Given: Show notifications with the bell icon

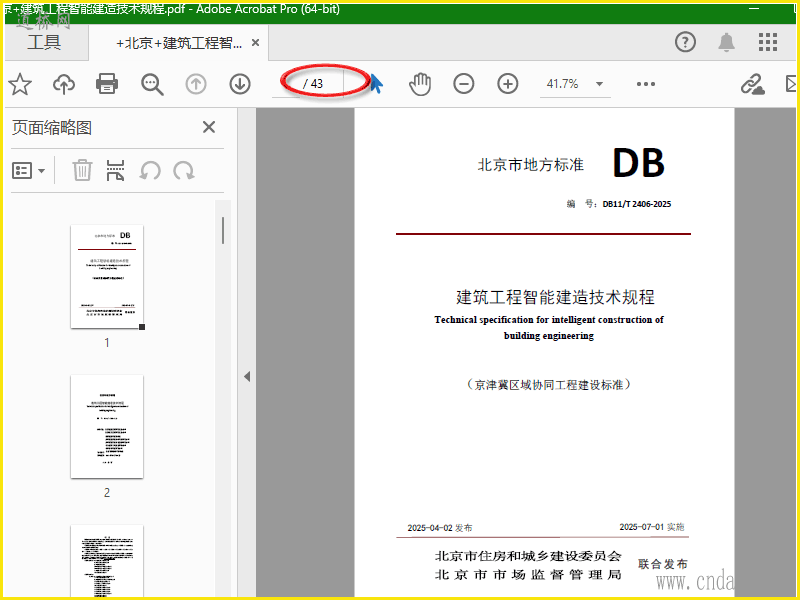Looking at the screenshot, I should click(x=727, y=42).
